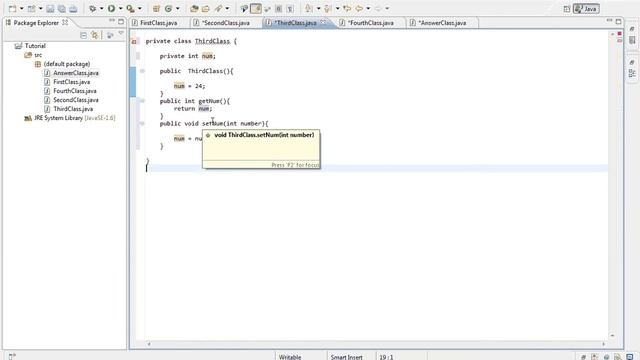Click the Save toolbar icon

tap(50, 9)
